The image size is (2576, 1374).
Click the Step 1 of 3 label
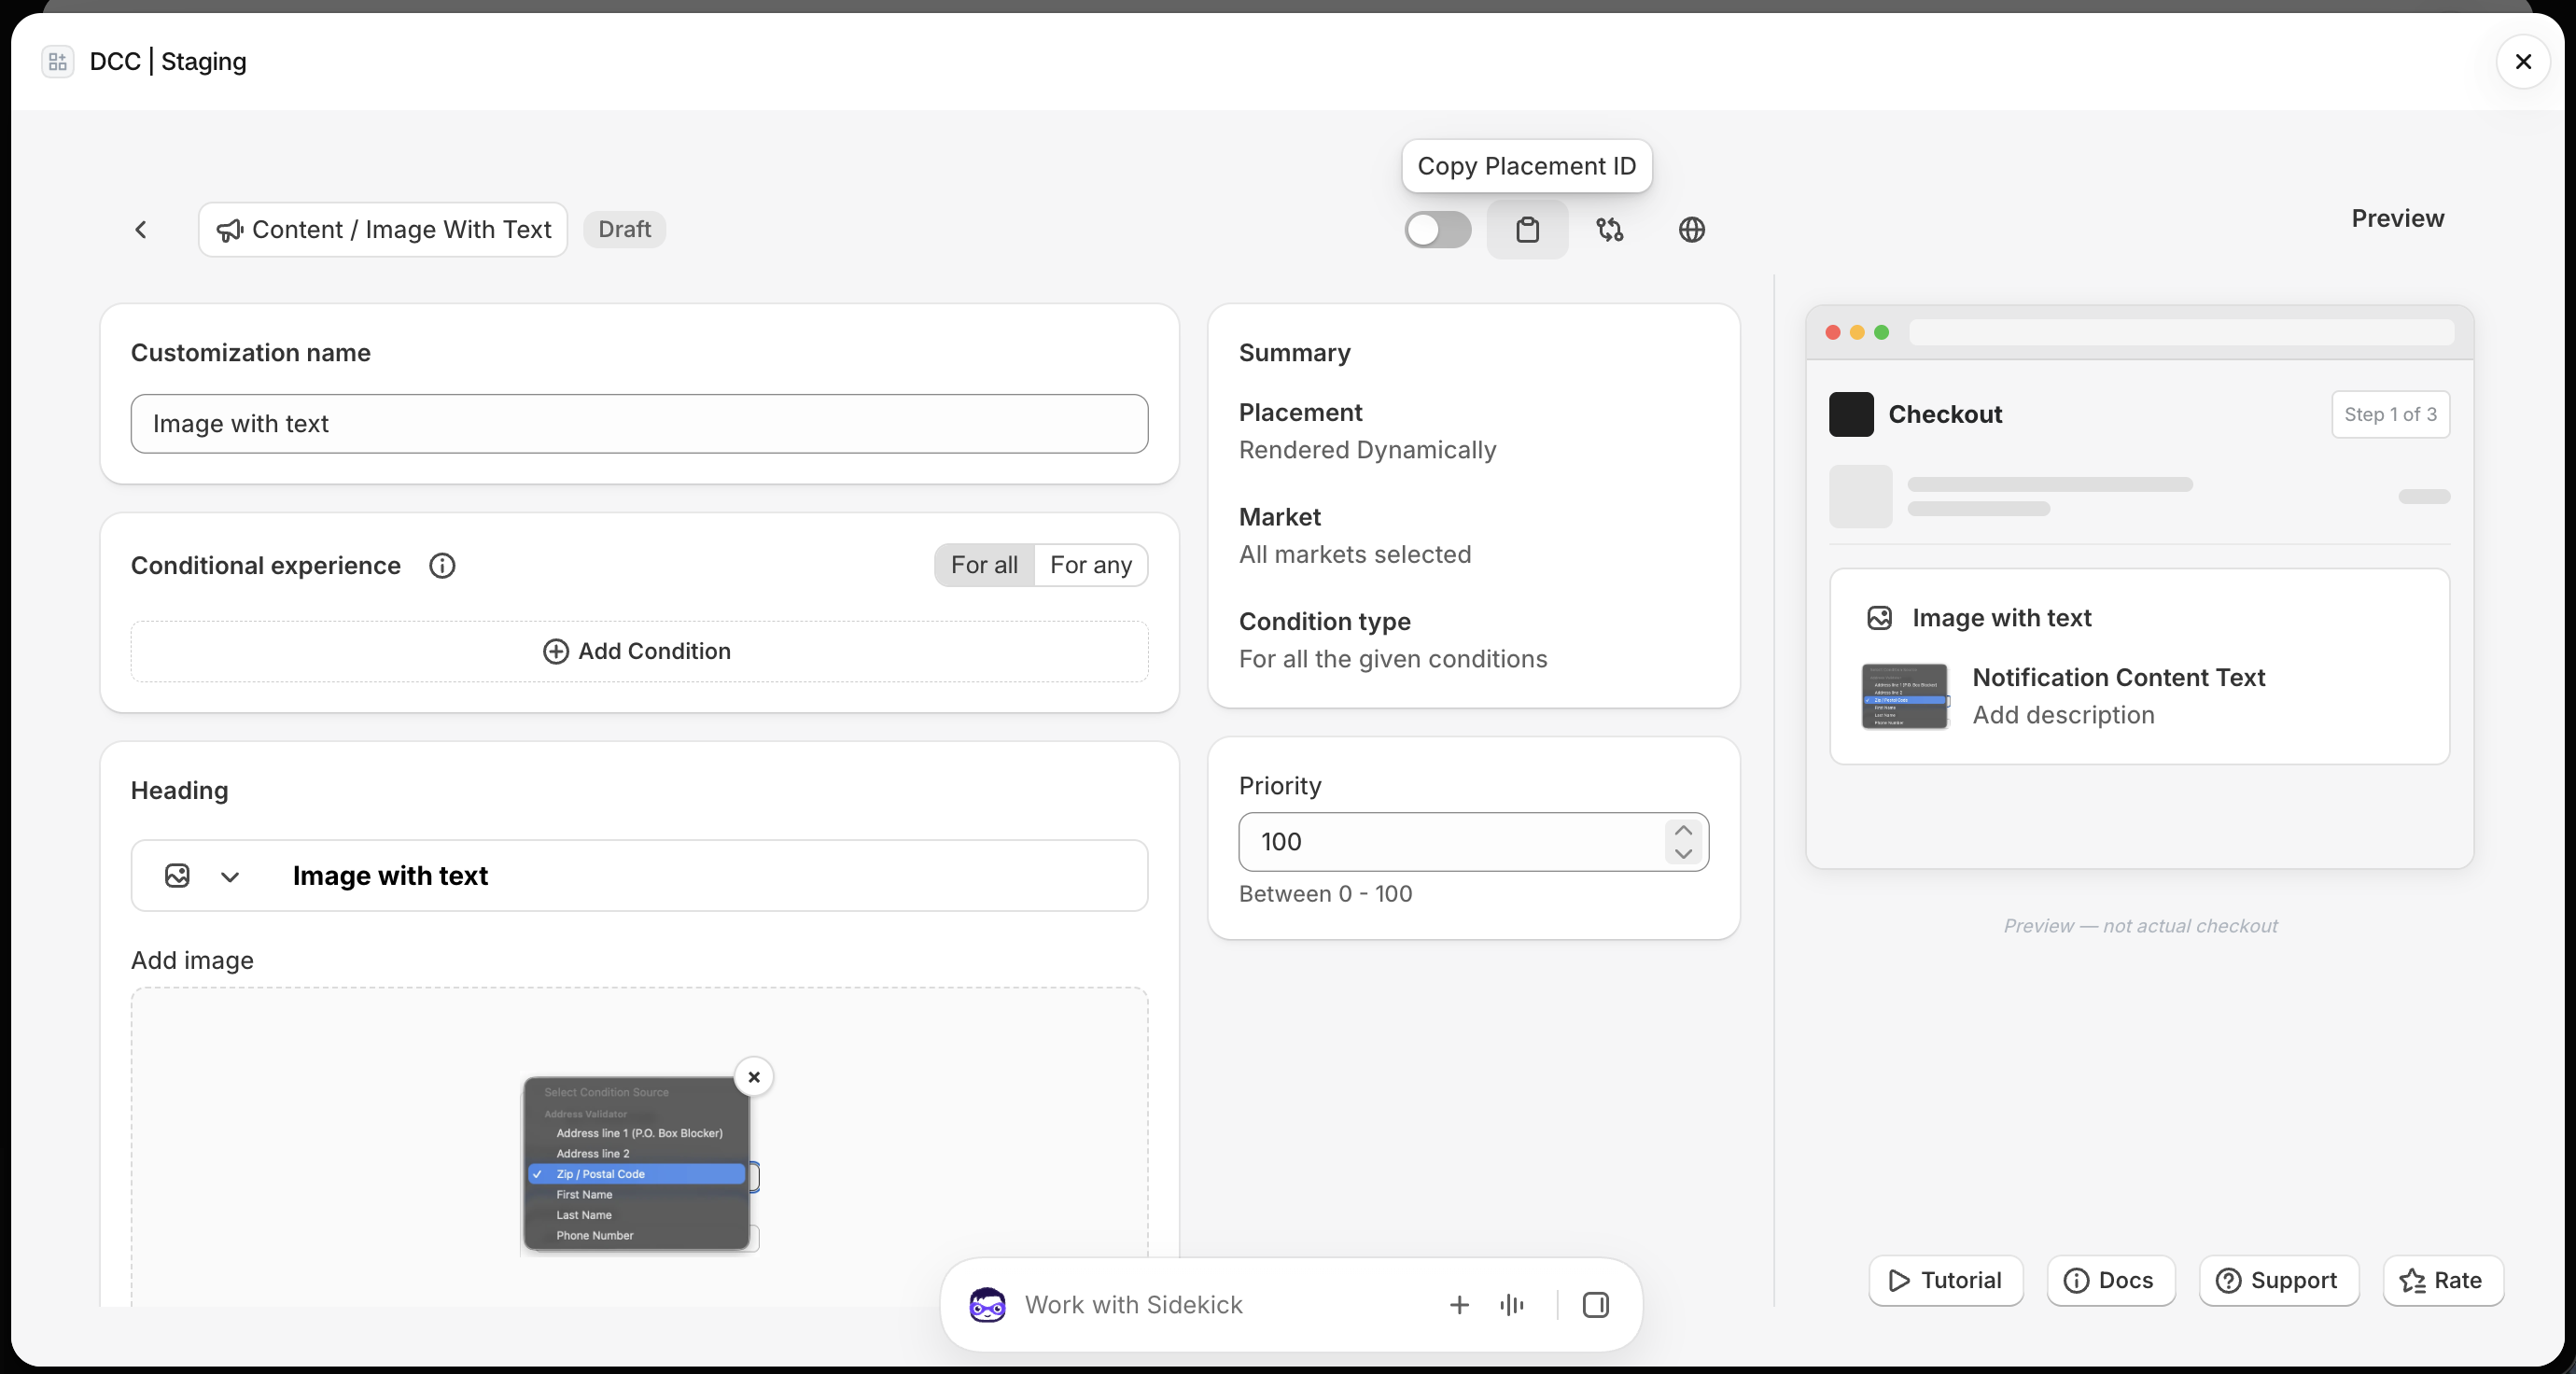pos(2390,414)
